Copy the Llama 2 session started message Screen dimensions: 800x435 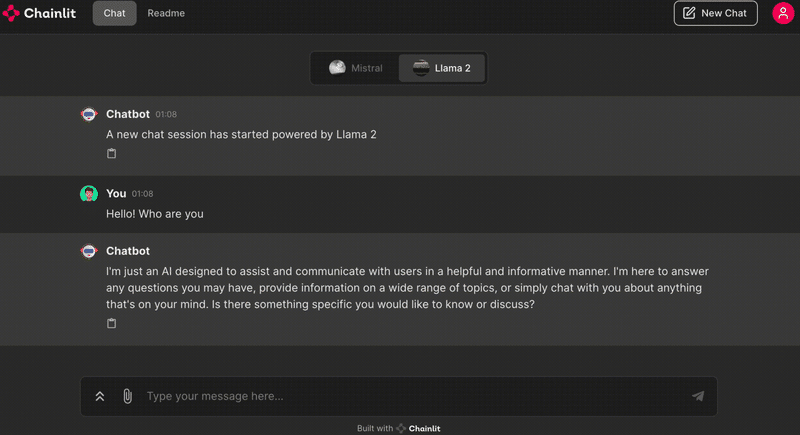point(111,153)
